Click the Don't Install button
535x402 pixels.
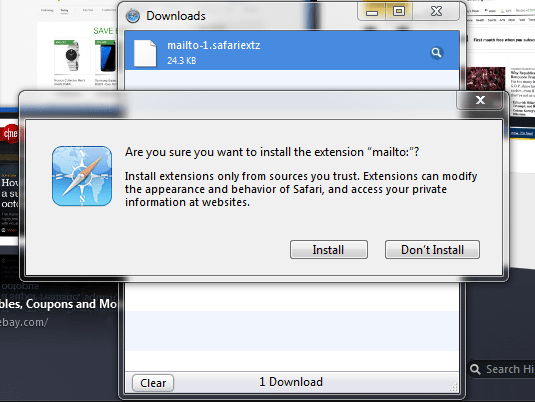tap(432, 249)
